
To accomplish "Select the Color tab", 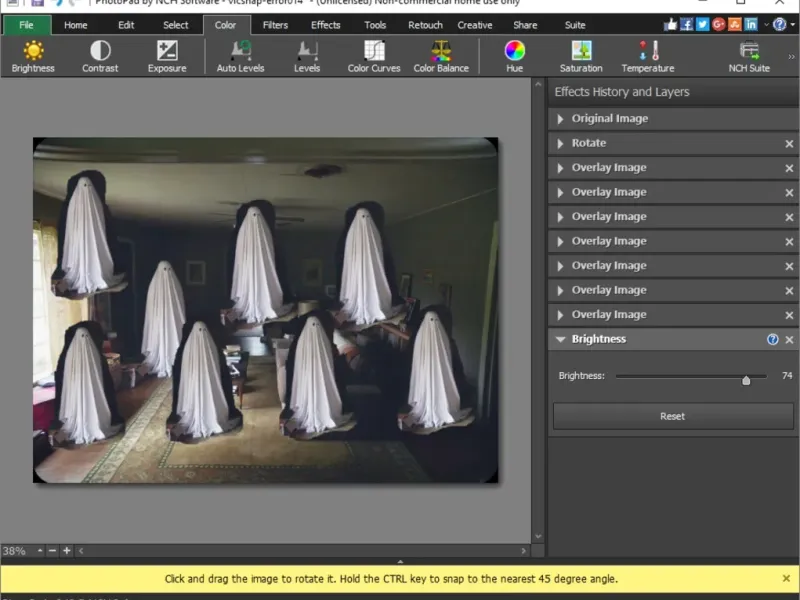I will (225, 25).
